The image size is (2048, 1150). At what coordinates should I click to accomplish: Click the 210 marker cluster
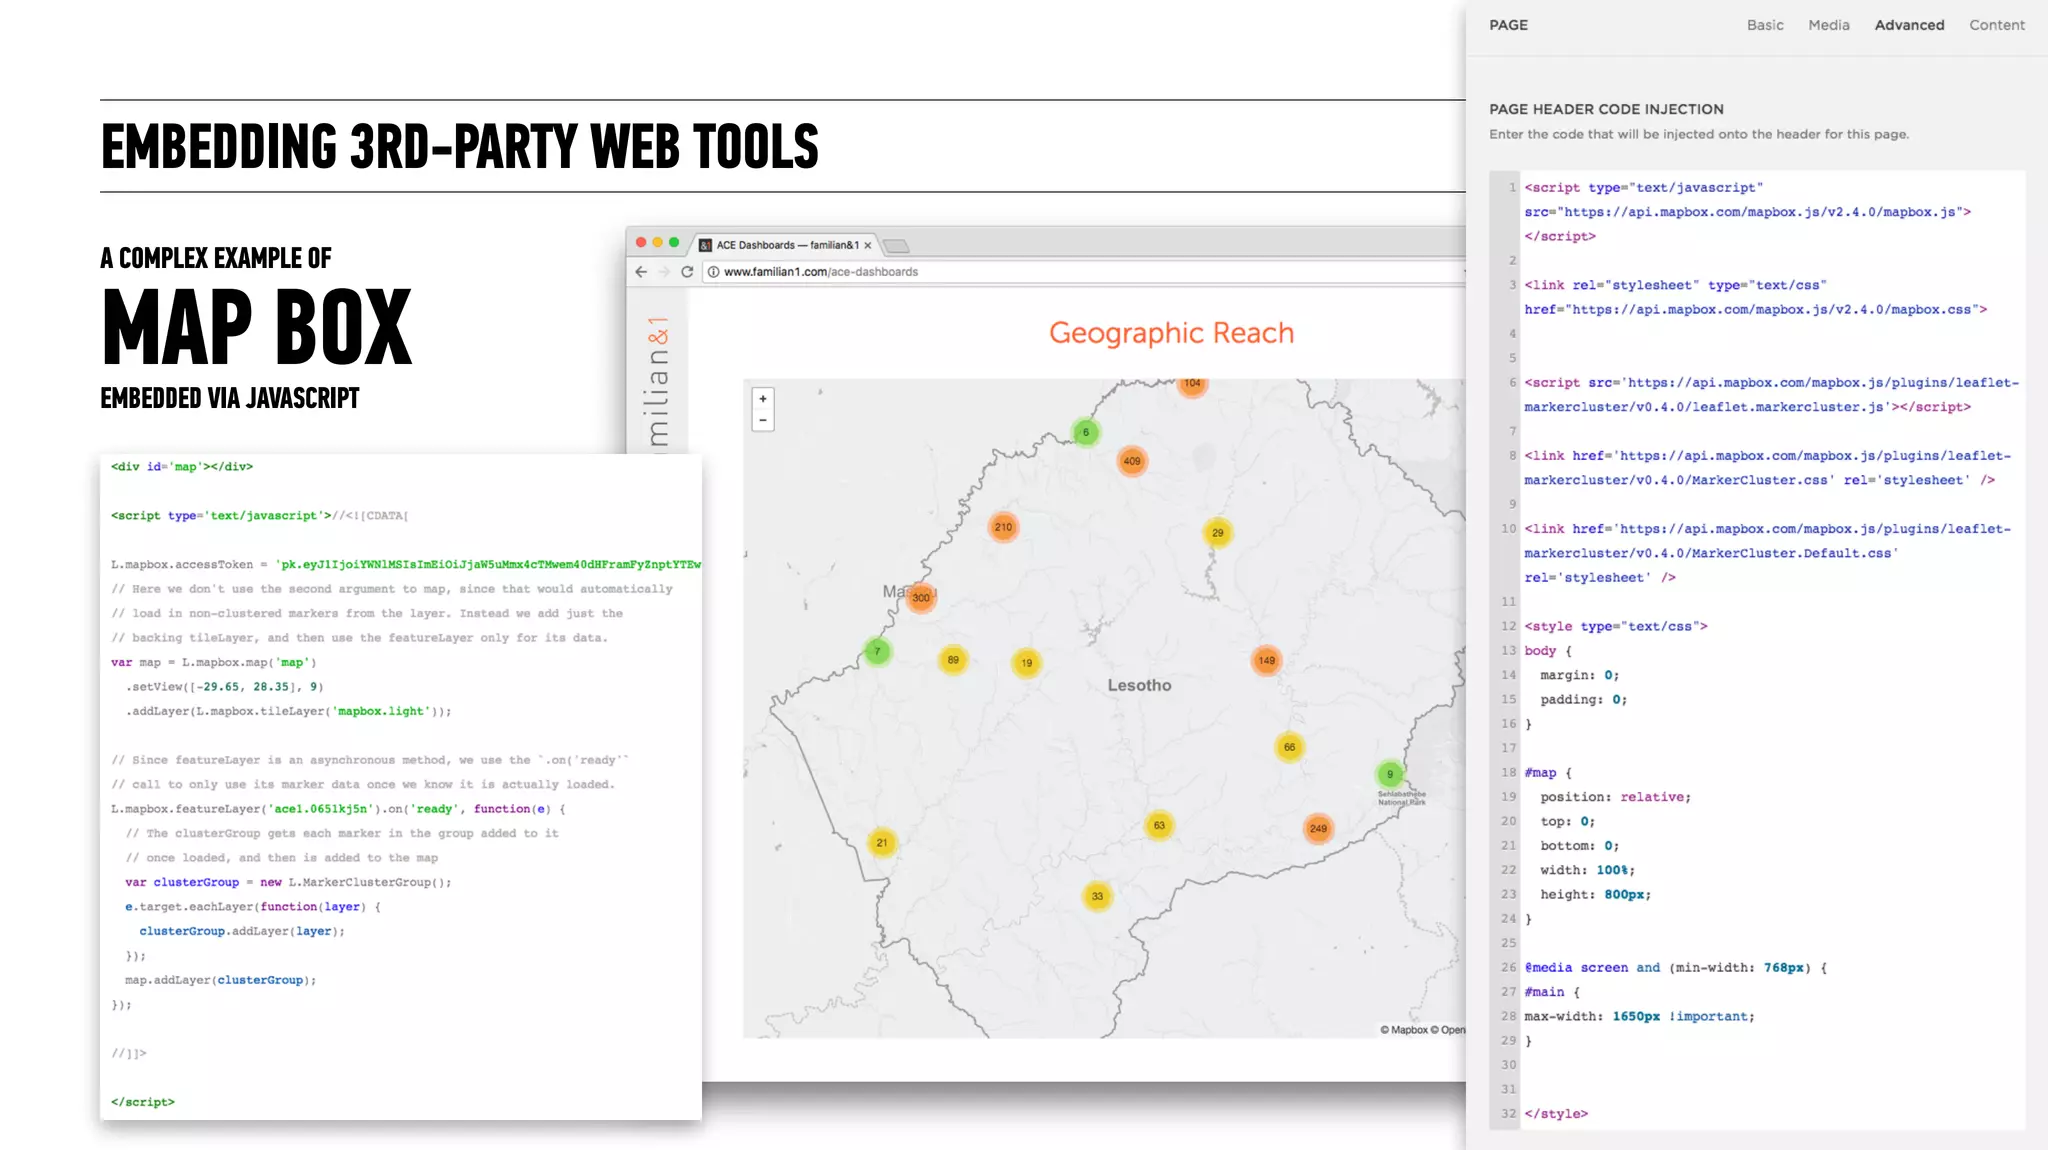click(1003, 527)
